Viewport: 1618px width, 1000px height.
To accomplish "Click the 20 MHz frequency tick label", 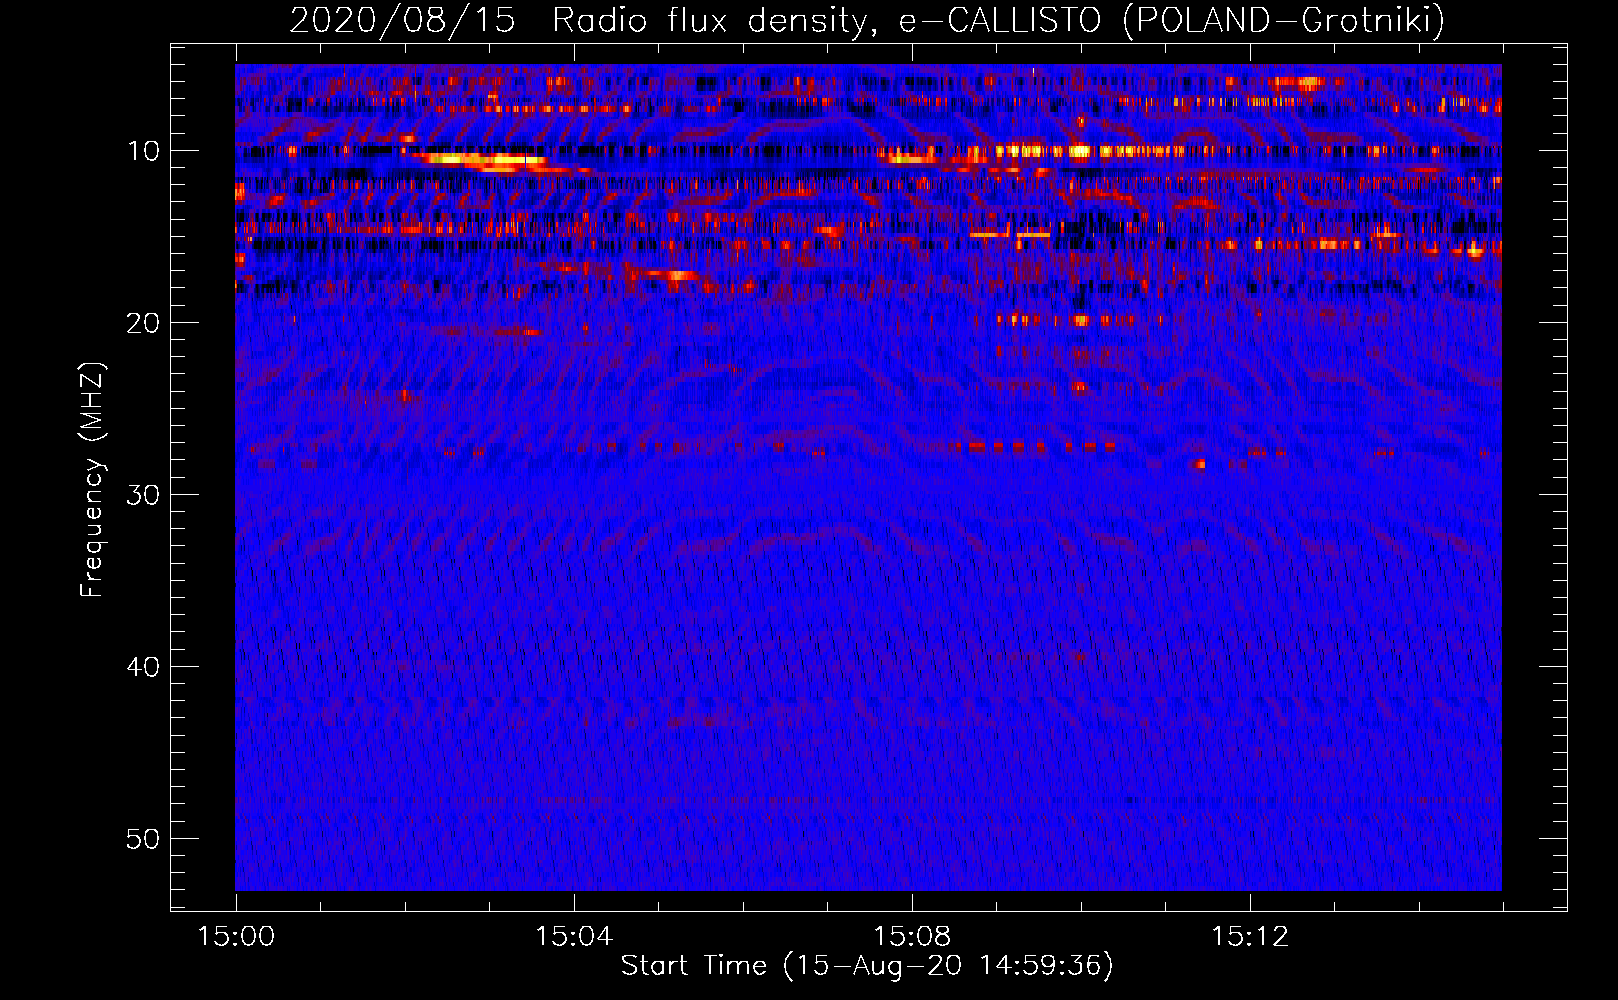I will coord(144,323).
